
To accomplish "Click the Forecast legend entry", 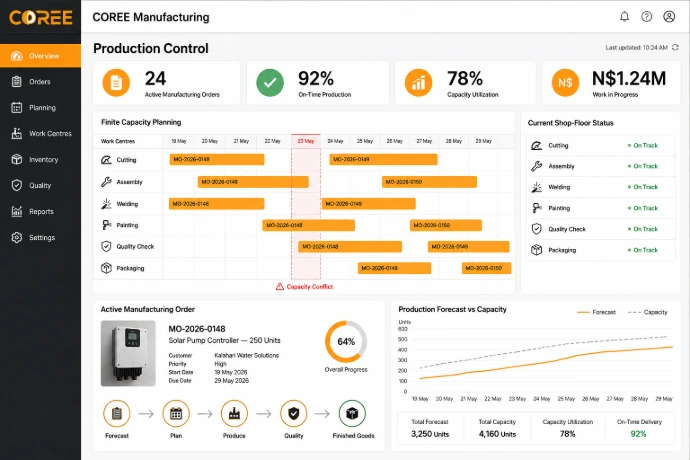I will pos(596,312).
